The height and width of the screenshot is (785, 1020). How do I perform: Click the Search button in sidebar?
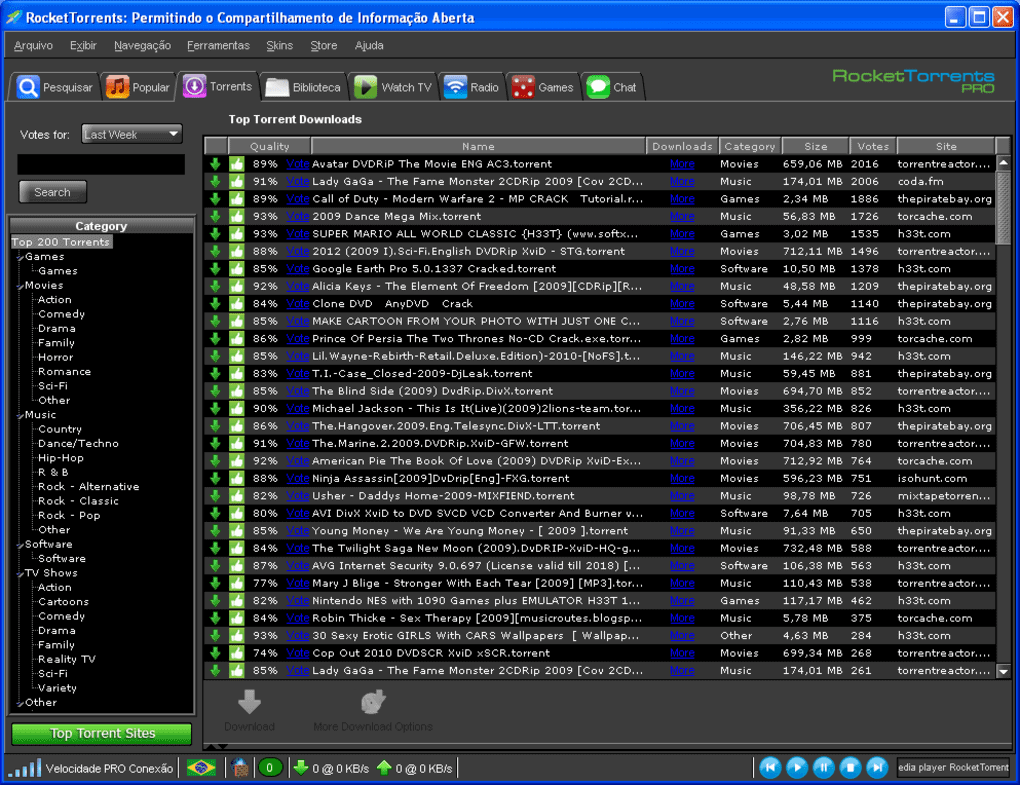coord(52,193)
